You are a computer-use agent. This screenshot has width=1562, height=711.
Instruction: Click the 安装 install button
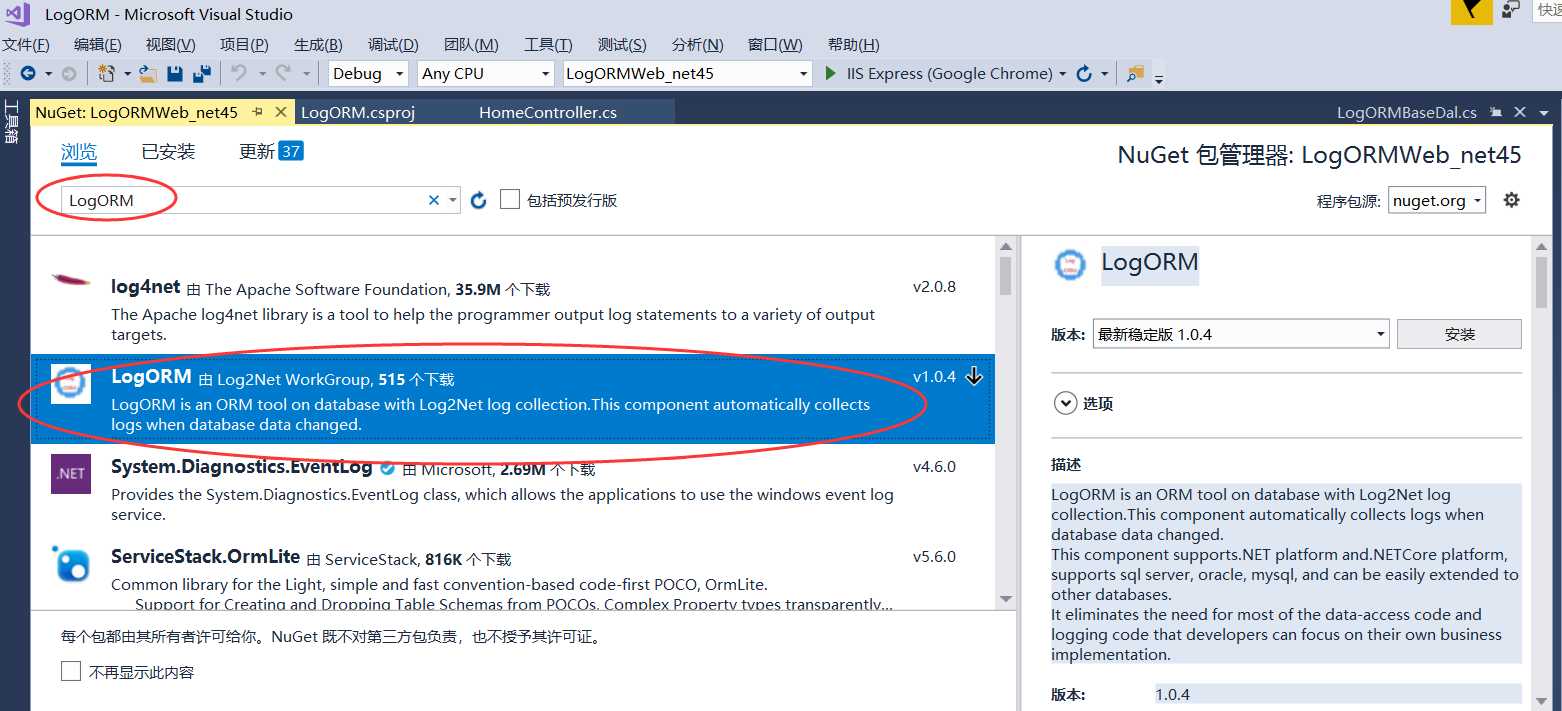[1459, 333]
